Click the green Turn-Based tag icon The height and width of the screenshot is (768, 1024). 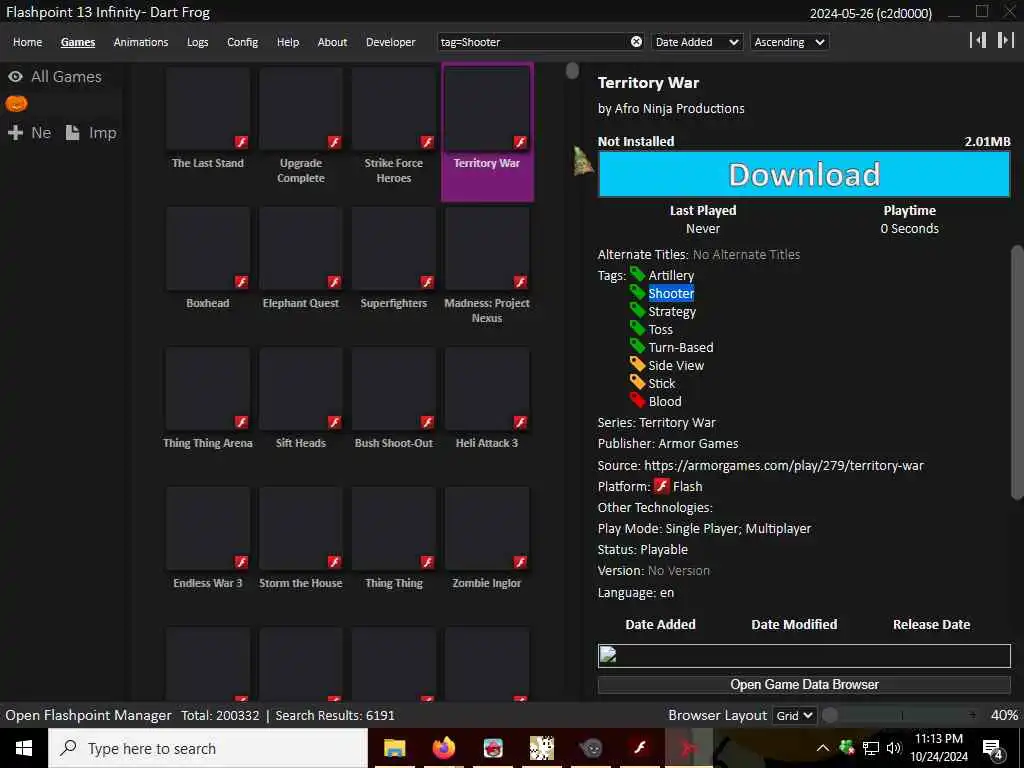[x=637, y=346]
